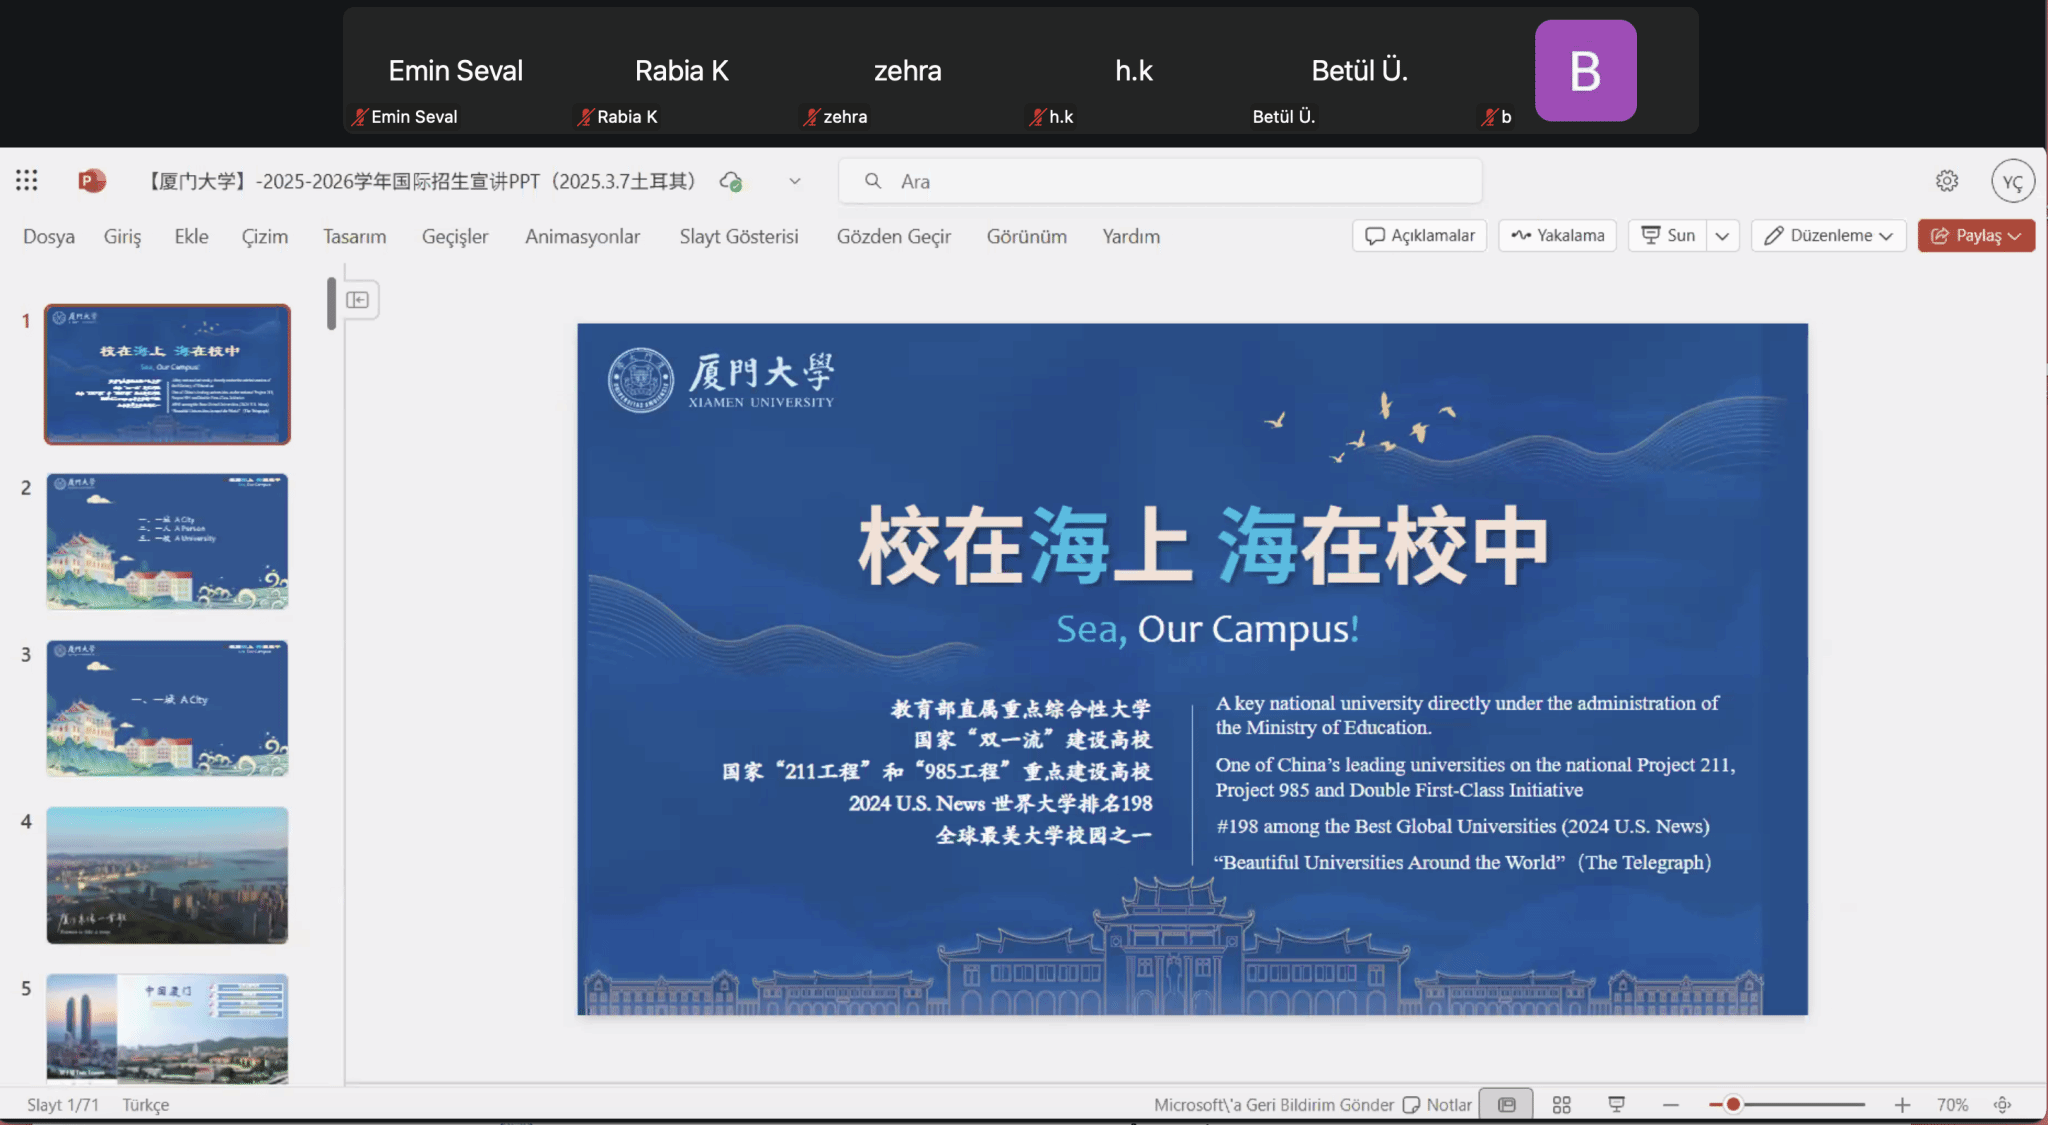This screenshot has height=1125, width=2048.
Task: Expand the file name dropdown chevron
Action: coord(795,181)
